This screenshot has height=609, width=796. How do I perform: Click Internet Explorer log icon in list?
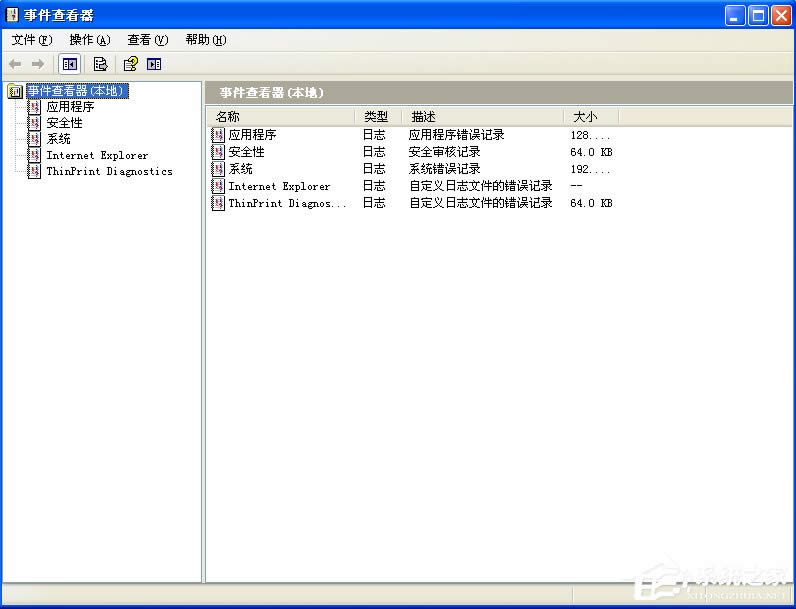point(219,186)
